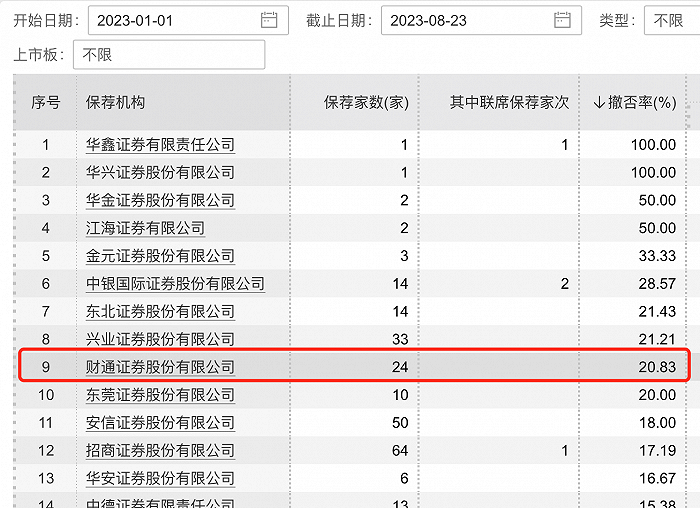The height and width of the screenshot is (508, 700).
Task: Sort by 撤否率(%) descending arrow
Action: tap(599, 103)
